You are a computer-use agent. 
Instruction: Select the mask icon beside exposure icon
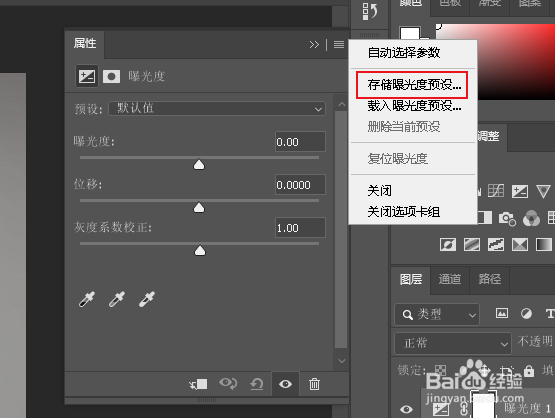[111, 76]
